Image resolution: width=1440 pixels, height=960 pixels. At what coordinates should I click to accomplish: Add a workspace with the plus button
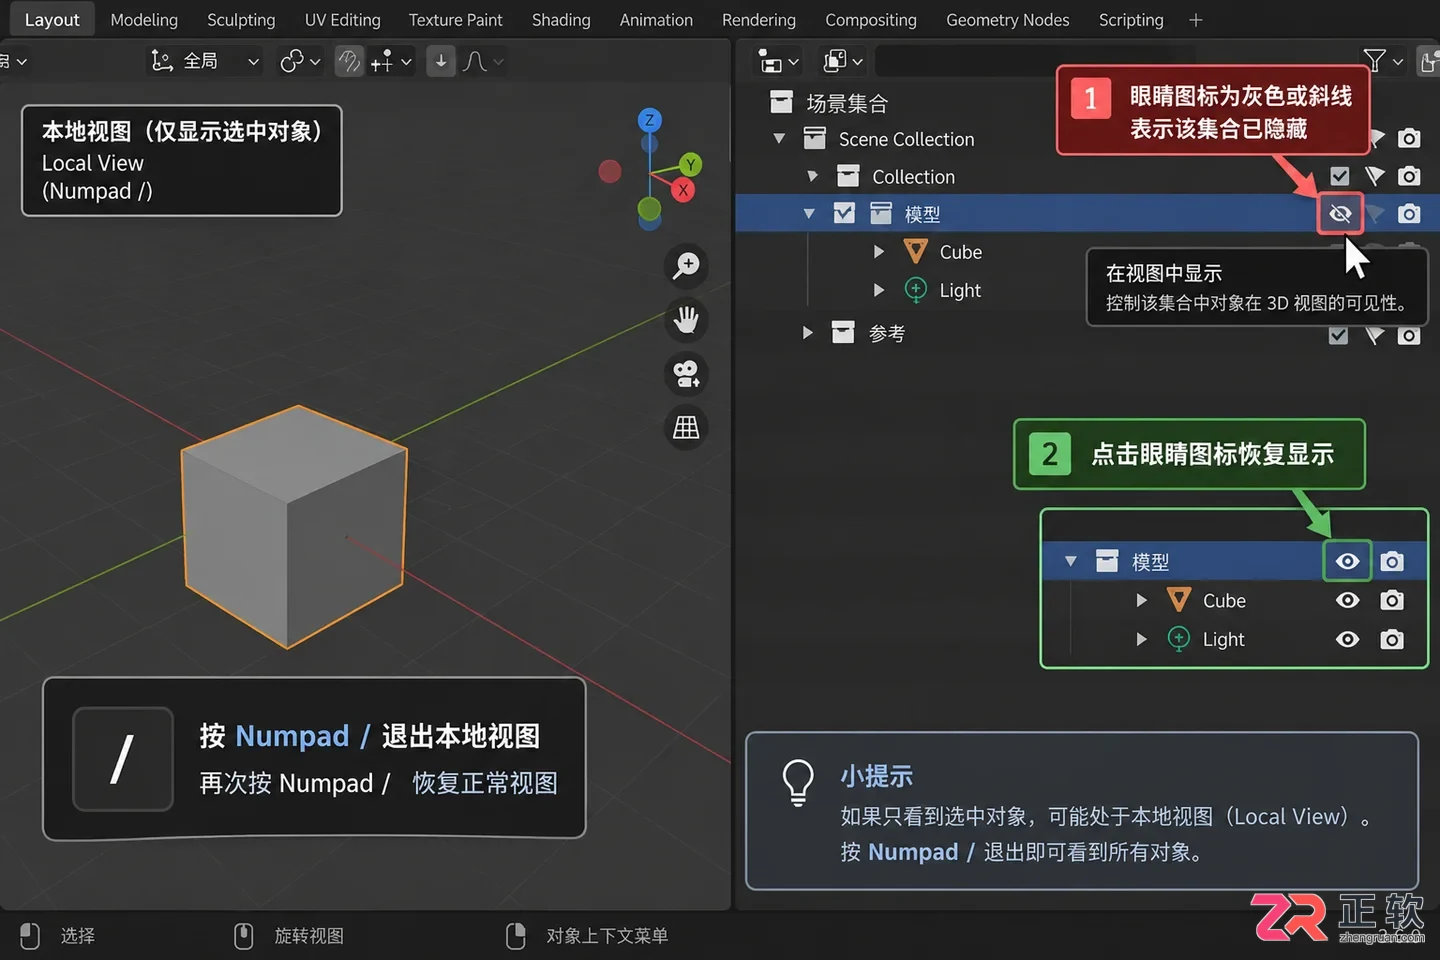pos(1196,20)
